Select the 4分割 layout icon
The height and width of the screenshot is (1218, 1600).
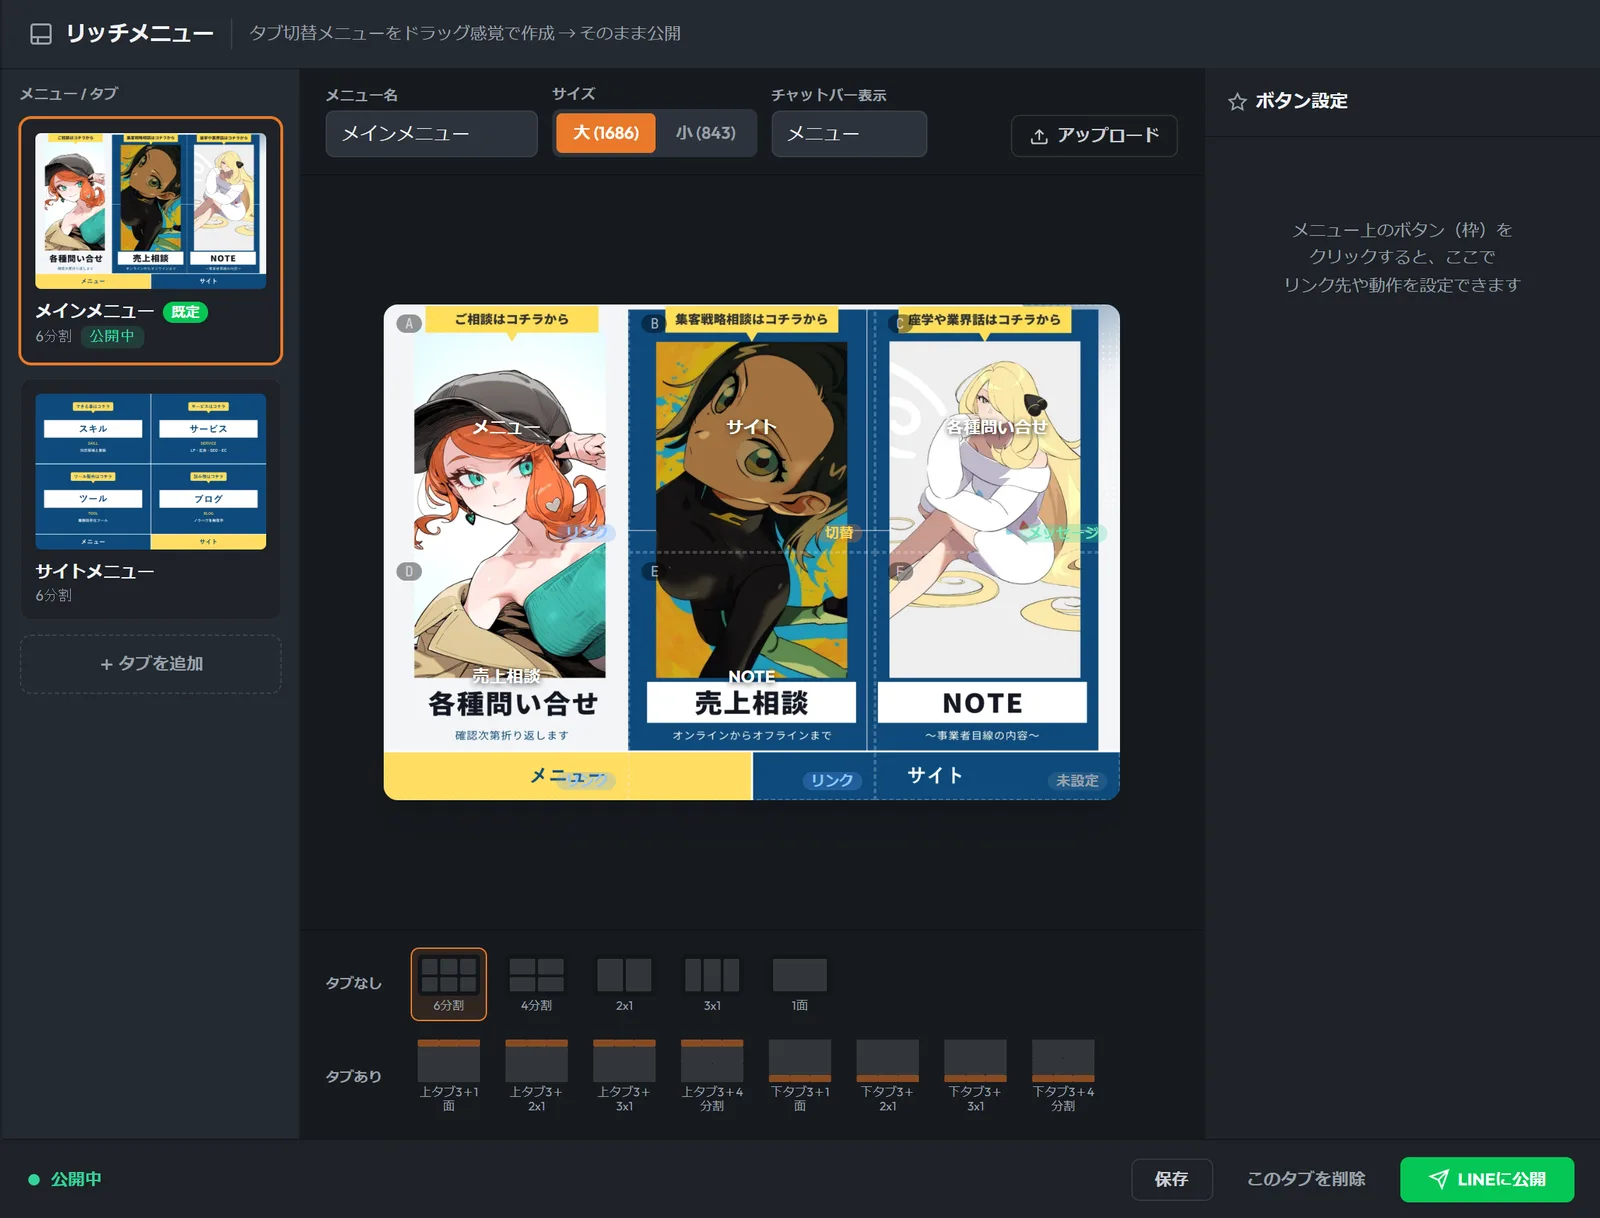(x=536, y=984)
